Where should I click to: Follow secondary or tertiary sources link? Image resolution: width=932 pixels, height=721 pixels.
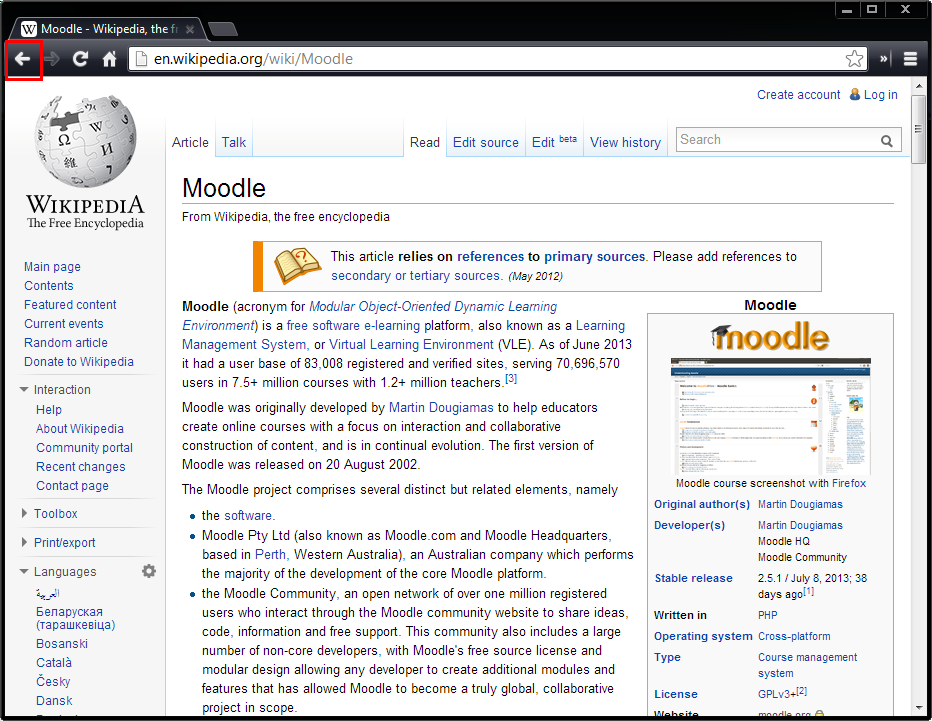click(x=416, y=276)
